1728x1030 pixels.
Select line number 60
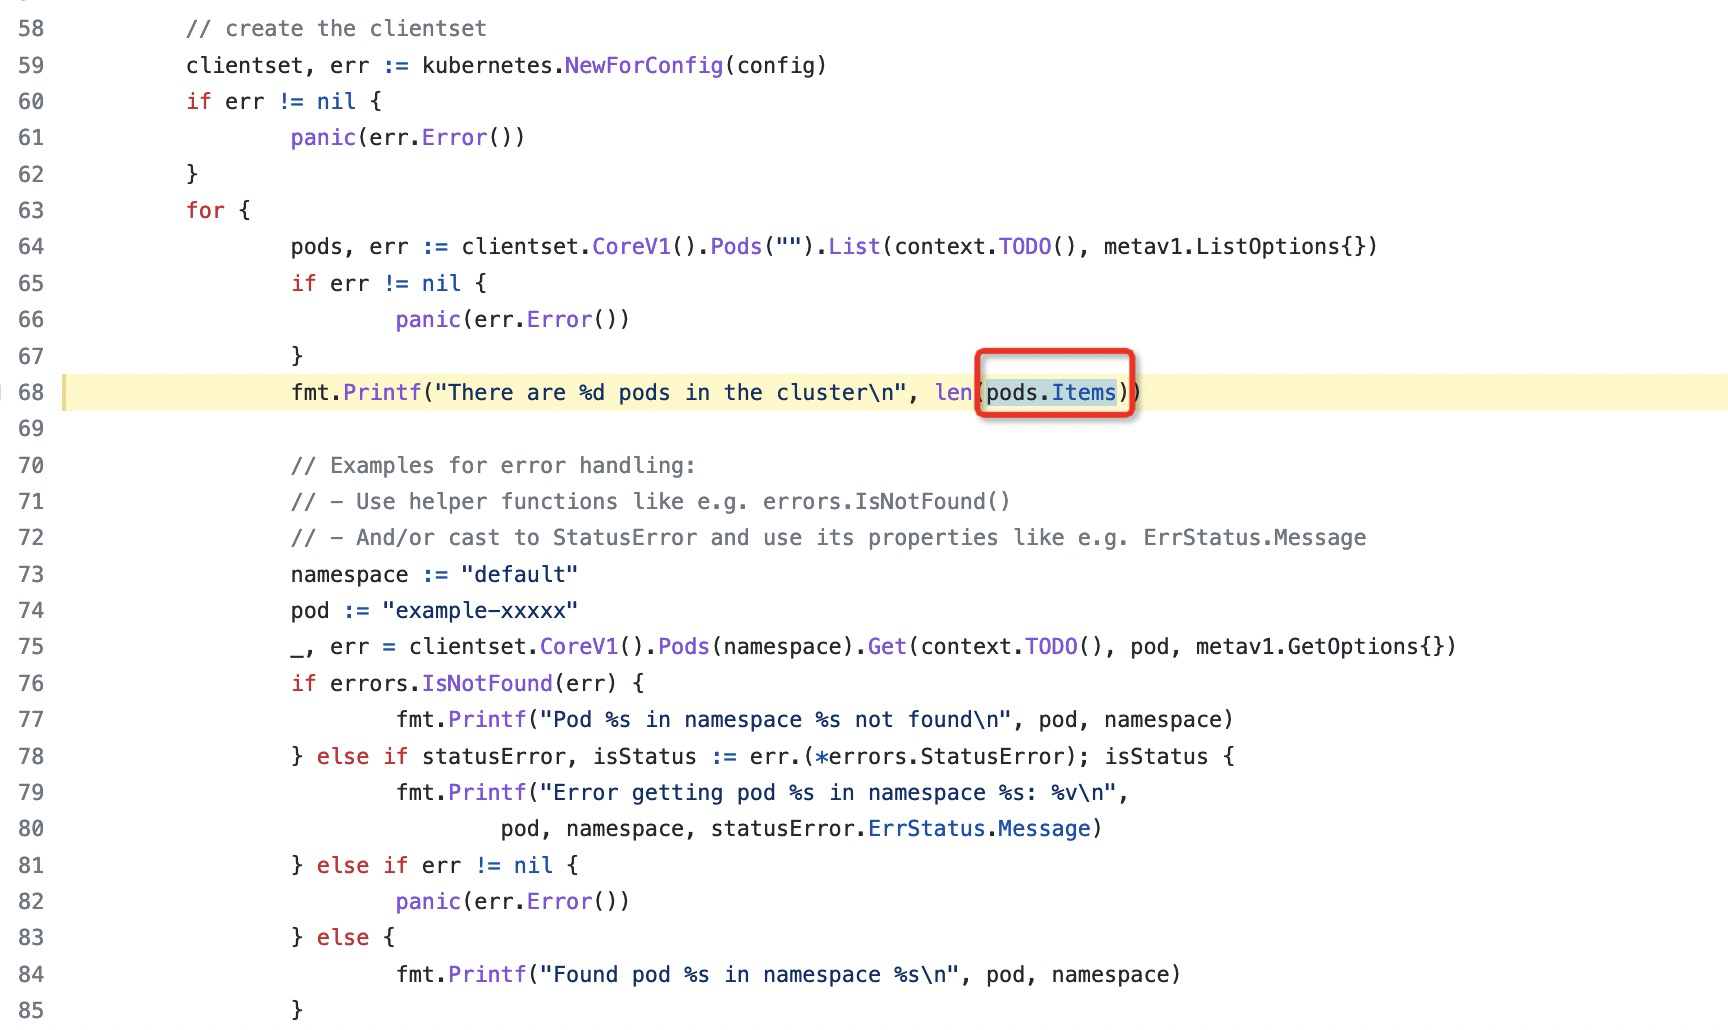coord(31,101)
